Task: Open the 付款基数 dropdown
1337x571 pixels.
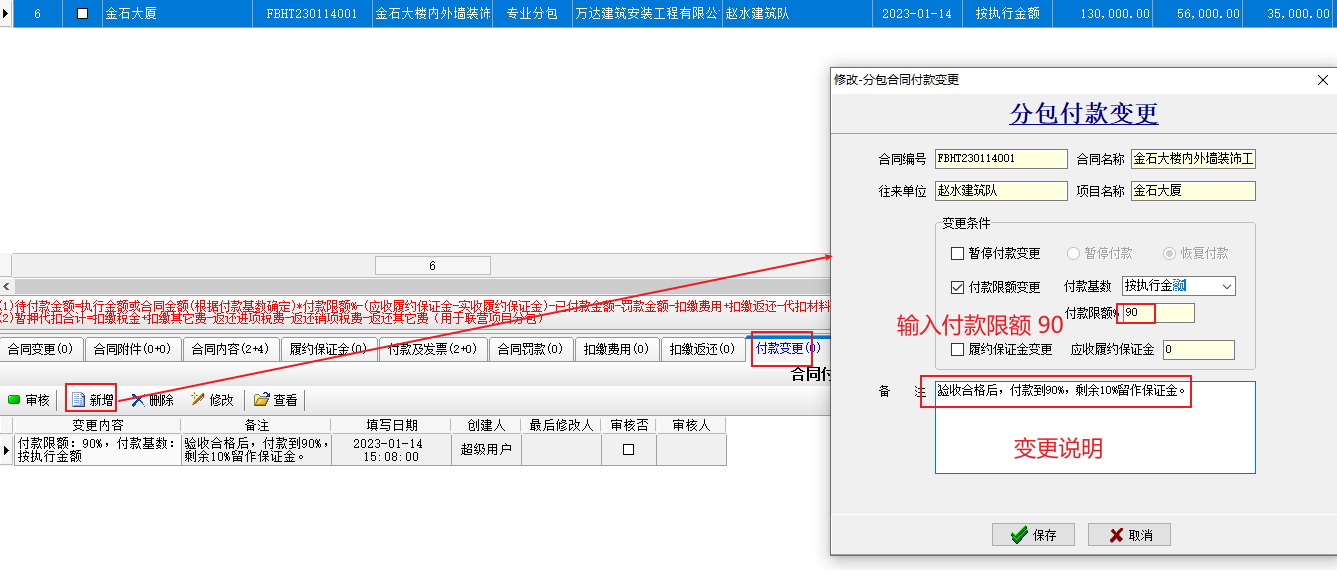Action: 1227,287
